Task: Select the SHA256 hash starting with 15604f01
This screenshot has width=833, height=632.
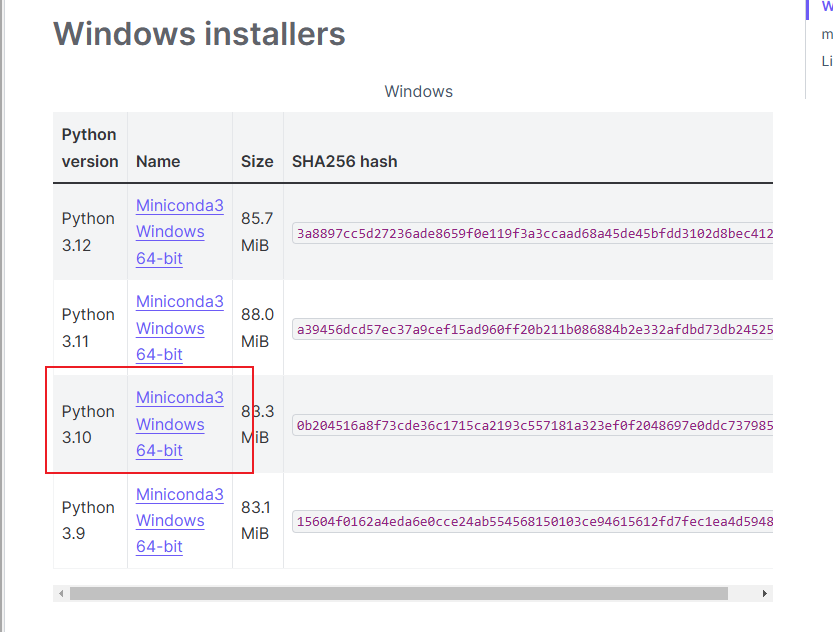Action: tap(532, 521)
